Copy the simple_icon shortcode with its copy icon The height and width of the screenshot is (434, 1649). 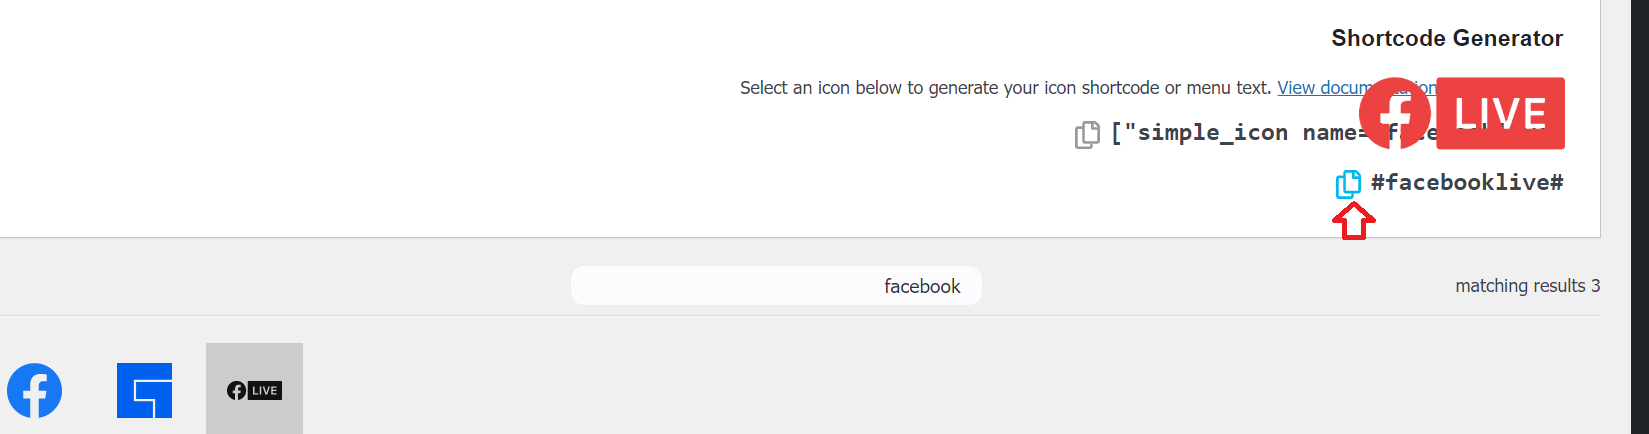tap(1087, 135)
